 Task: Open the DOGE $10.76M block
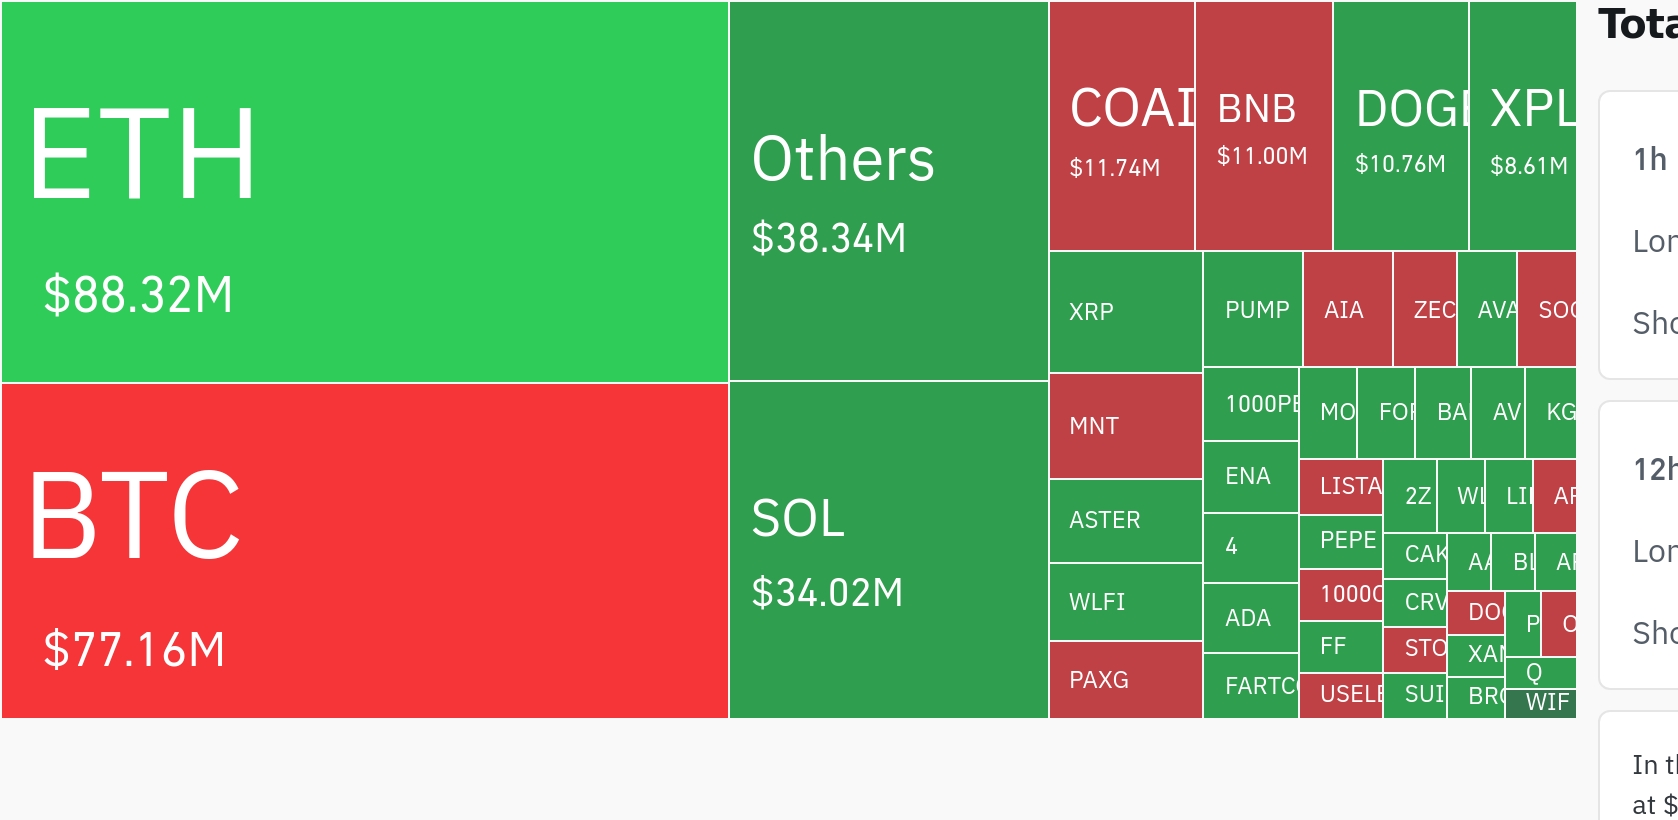point(1400,126)
